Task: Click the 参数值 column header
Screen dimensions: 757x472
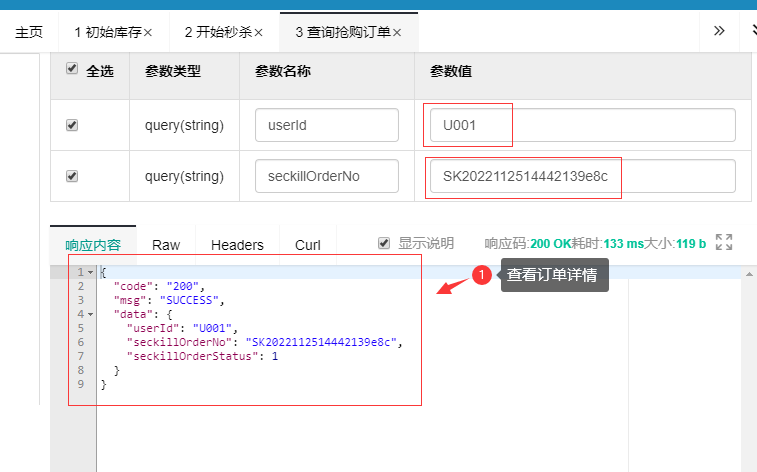Action: (x=451, y=71)
